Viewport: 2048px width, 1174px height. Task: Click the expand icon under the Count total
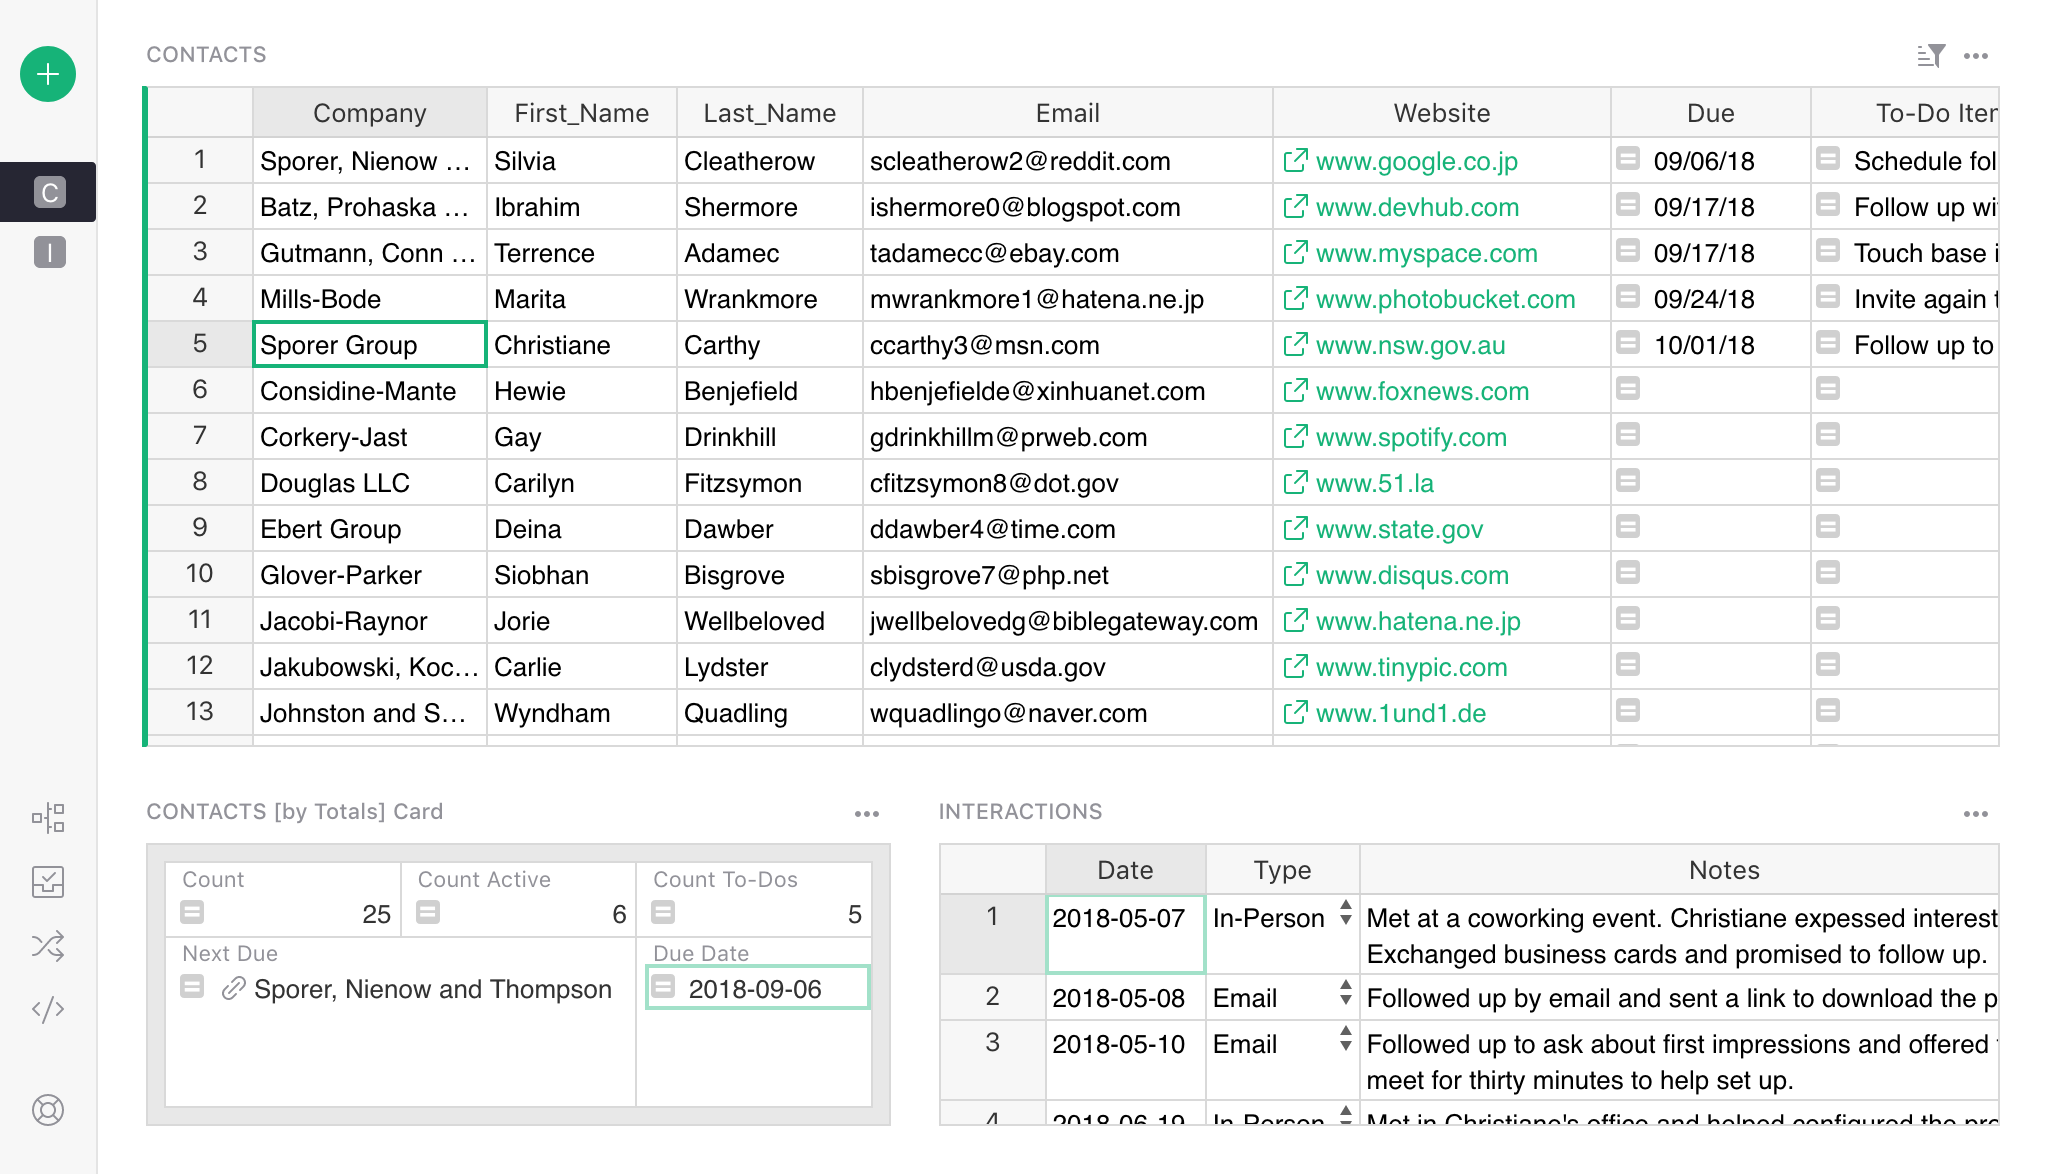(192, 911)
